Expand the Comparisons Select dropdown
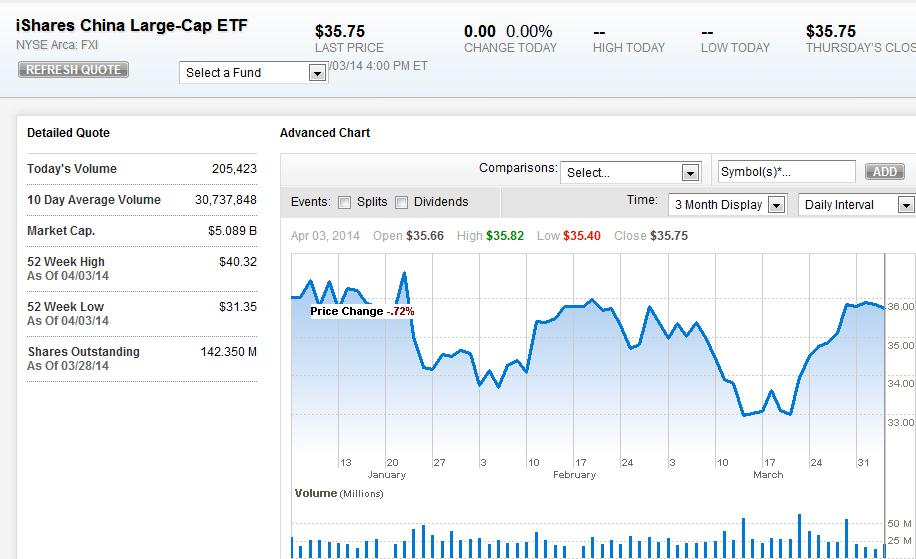The height and width of the screenshot is (559, 916). coord(630,172)
